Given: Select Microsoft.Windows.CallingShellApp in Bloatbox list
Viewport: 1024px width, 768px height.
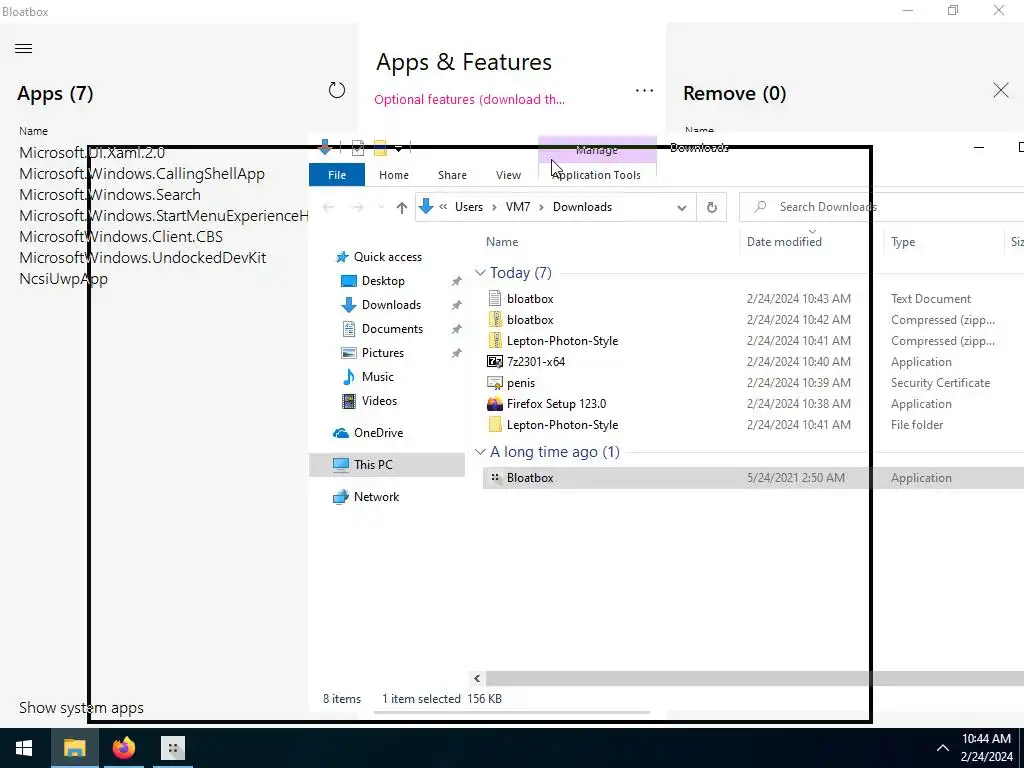Looking at the screenshot, I should (x=142, y=174).
